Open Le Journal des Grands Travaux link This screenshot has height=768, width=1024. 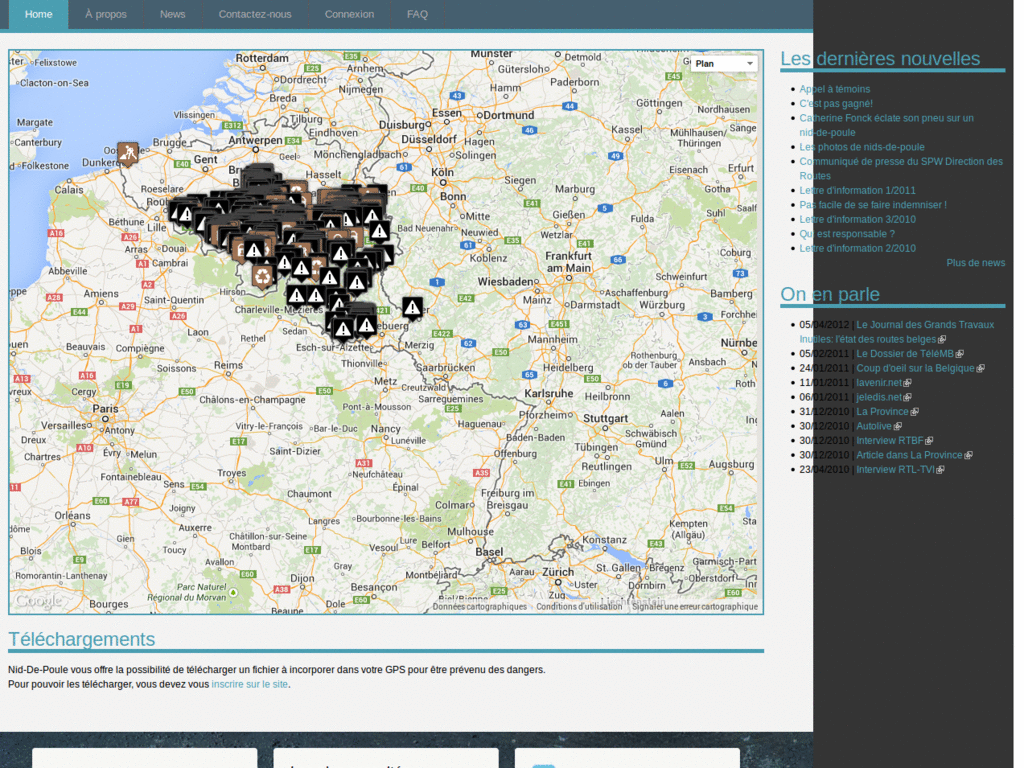(x=897, y=332)
